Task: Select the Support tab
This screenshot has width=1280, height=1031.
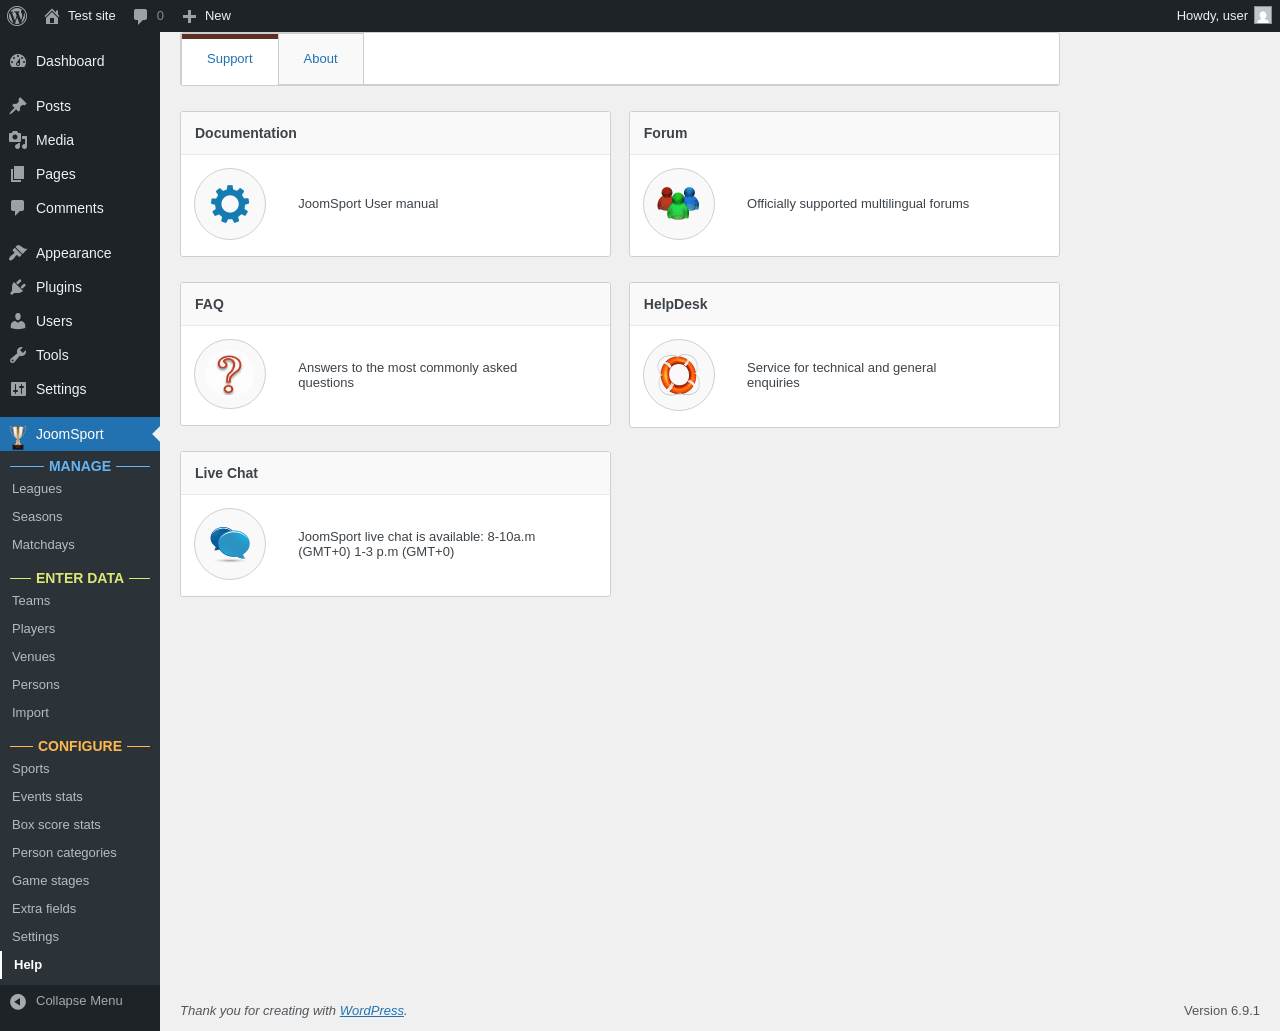Action: point(230,59)
